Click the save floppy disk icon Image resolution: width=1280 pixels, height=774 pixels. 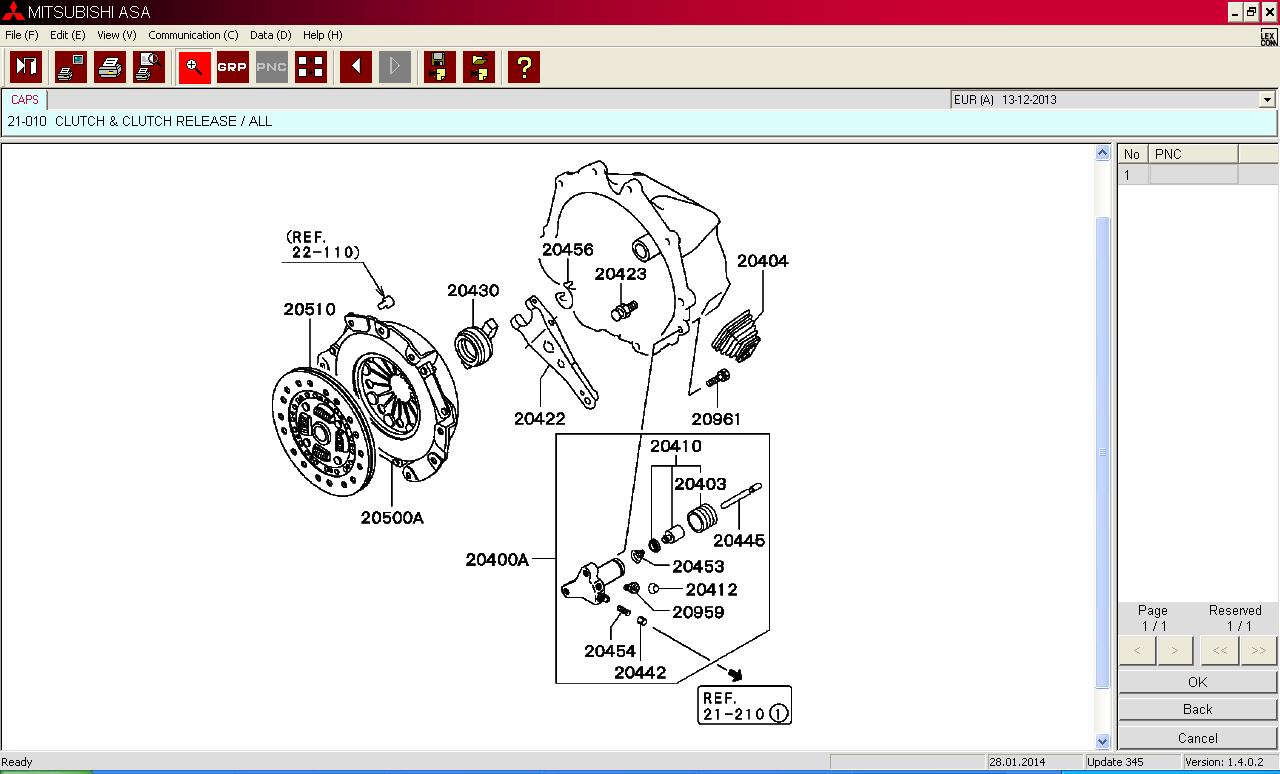tap(439, 67)
